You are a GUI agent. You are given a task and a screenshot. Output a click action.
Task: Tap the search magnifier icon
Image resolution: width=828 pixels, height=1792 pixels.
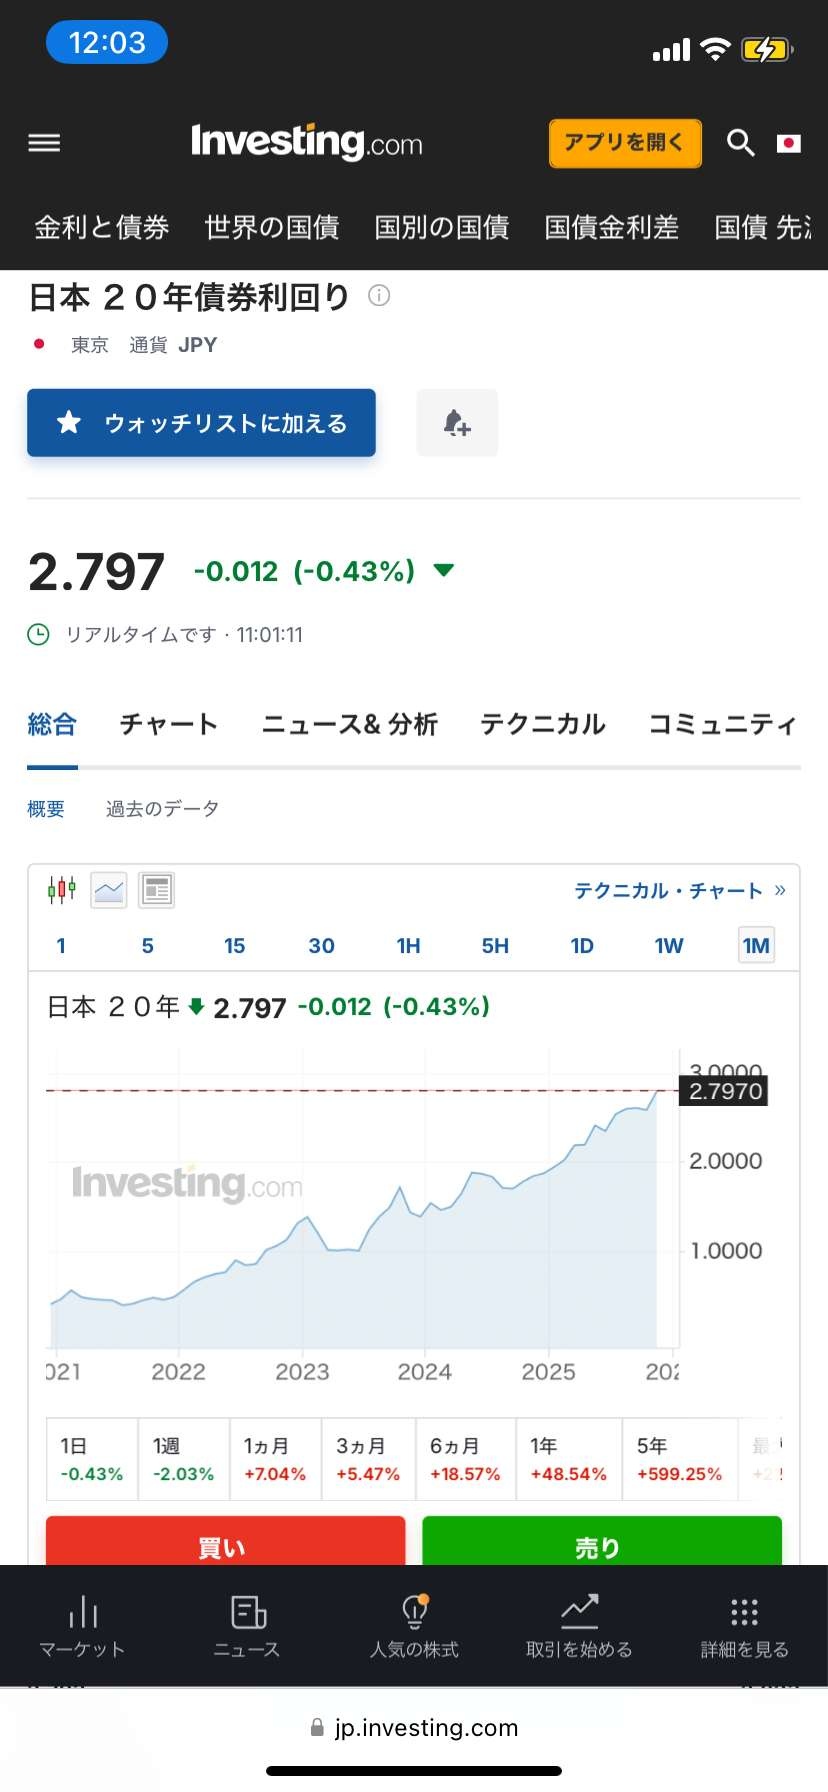[x=740, y=143]
